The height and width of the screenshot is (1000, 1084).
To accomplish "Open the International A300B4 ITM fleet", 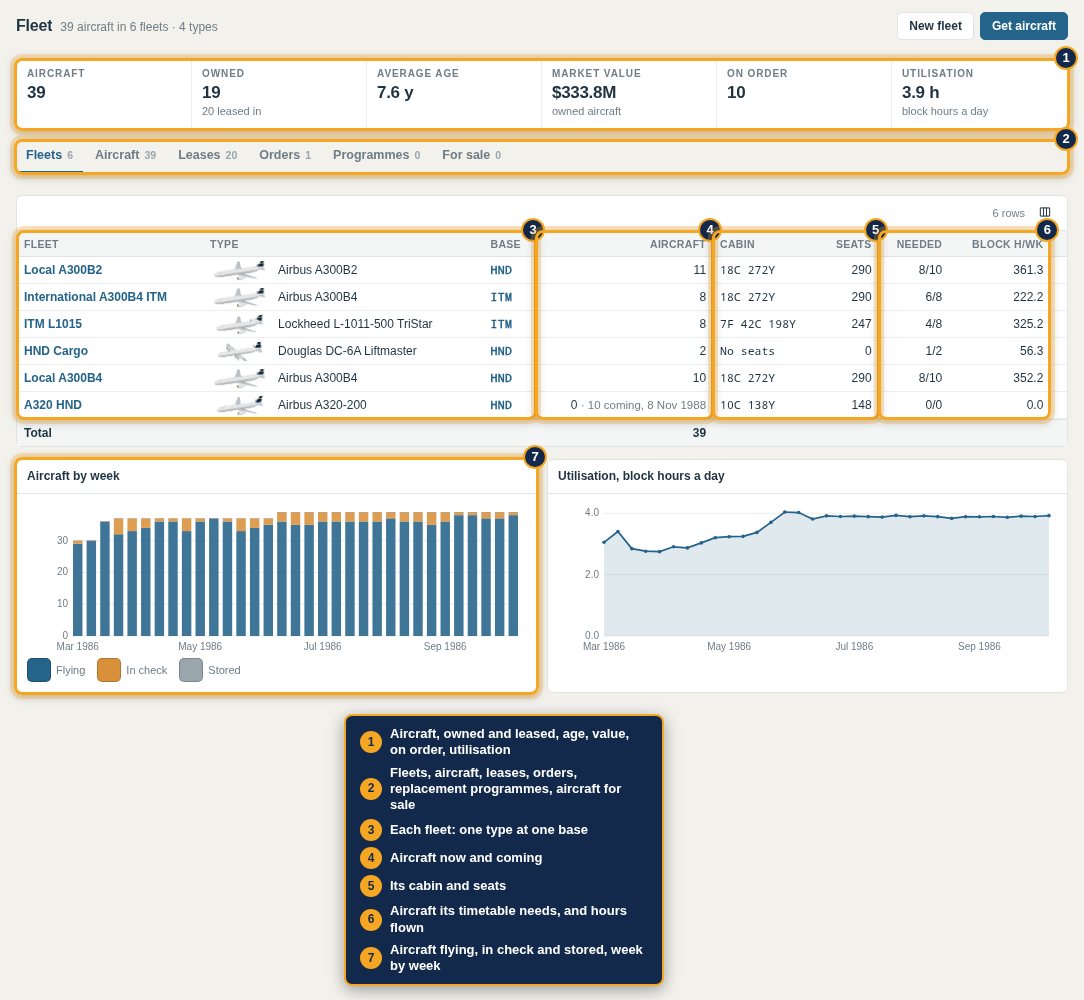I will coord(95,297).
